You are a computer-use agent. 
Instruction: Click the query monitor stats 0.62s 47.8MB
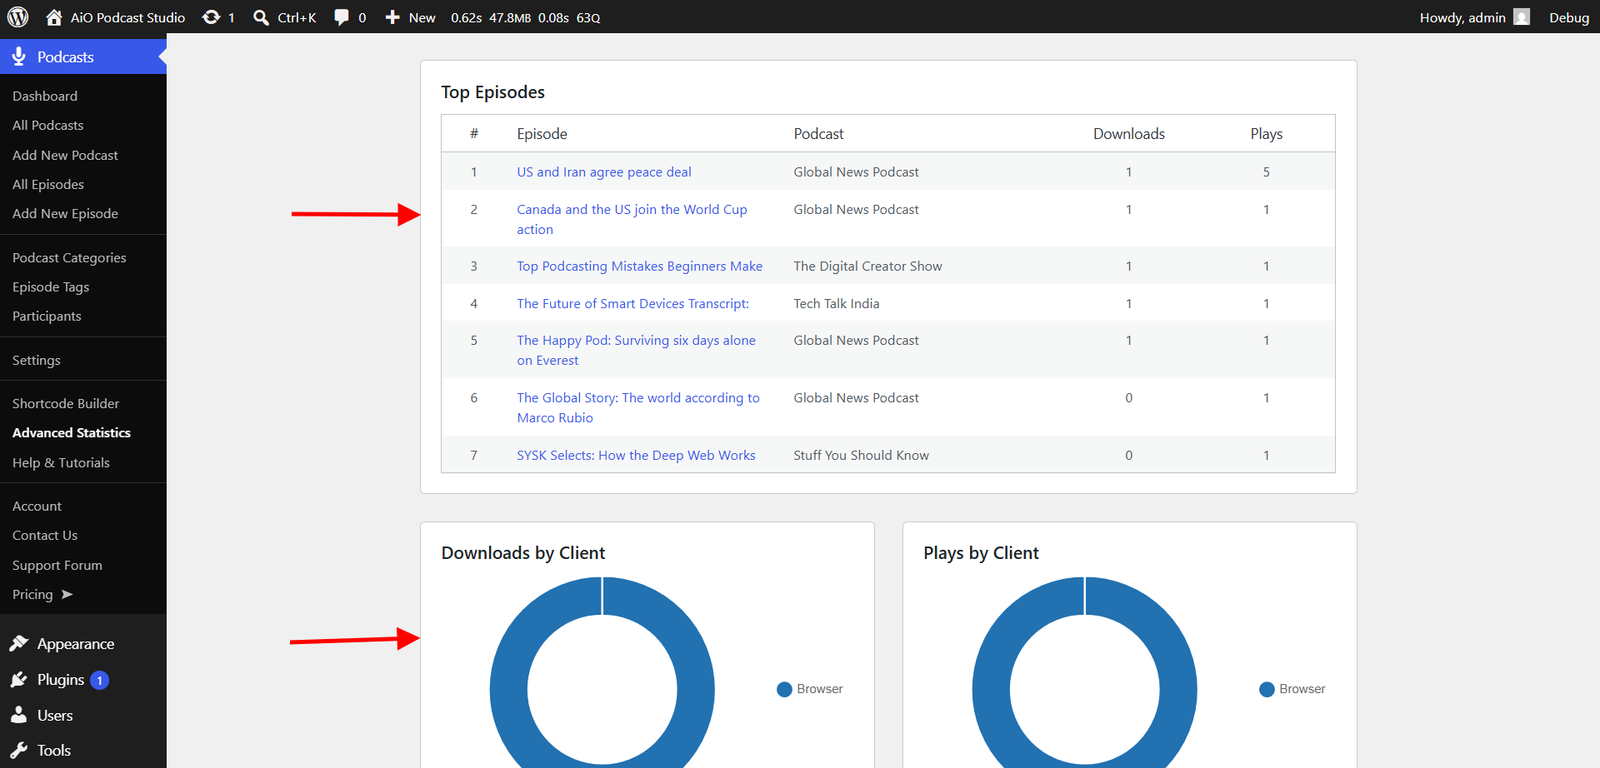[x=526, y=17]
